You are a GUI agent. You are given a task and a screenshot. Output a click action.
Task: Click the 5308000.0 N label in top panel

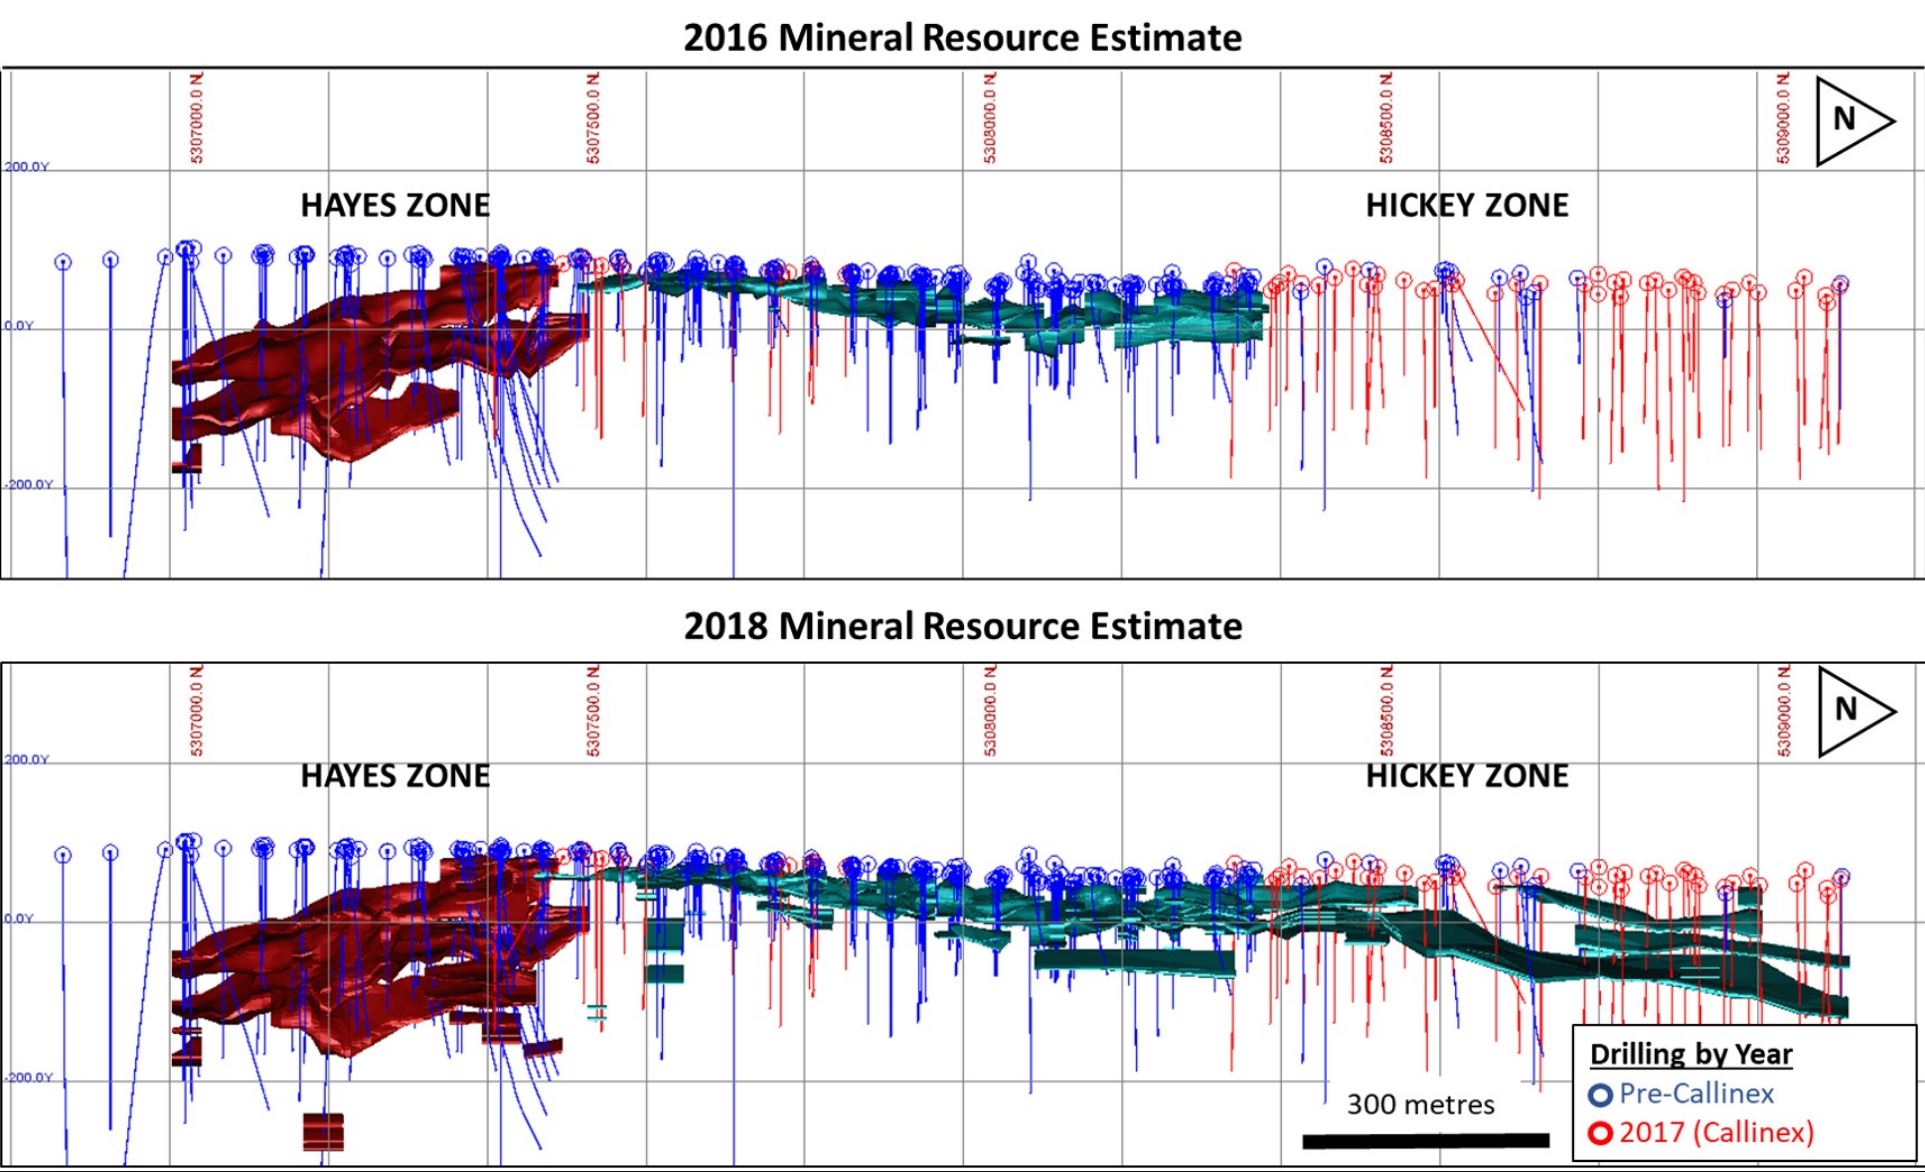989,117
